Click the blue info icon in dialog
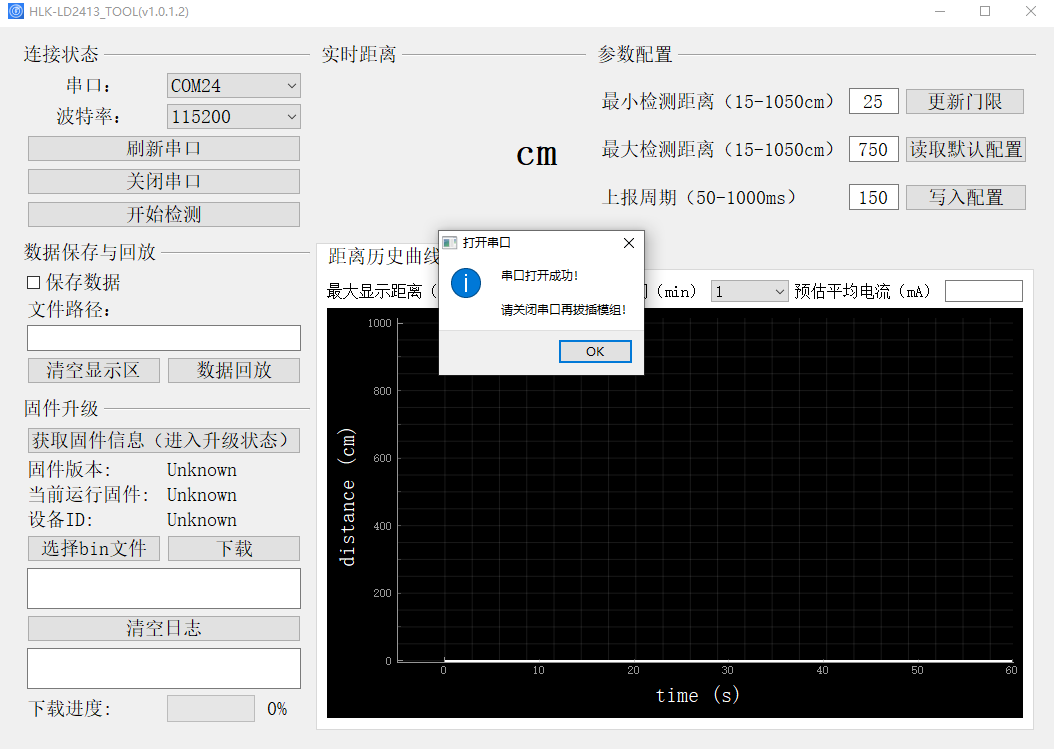The height and width of the screenshot is (749, 1054). 466,282
